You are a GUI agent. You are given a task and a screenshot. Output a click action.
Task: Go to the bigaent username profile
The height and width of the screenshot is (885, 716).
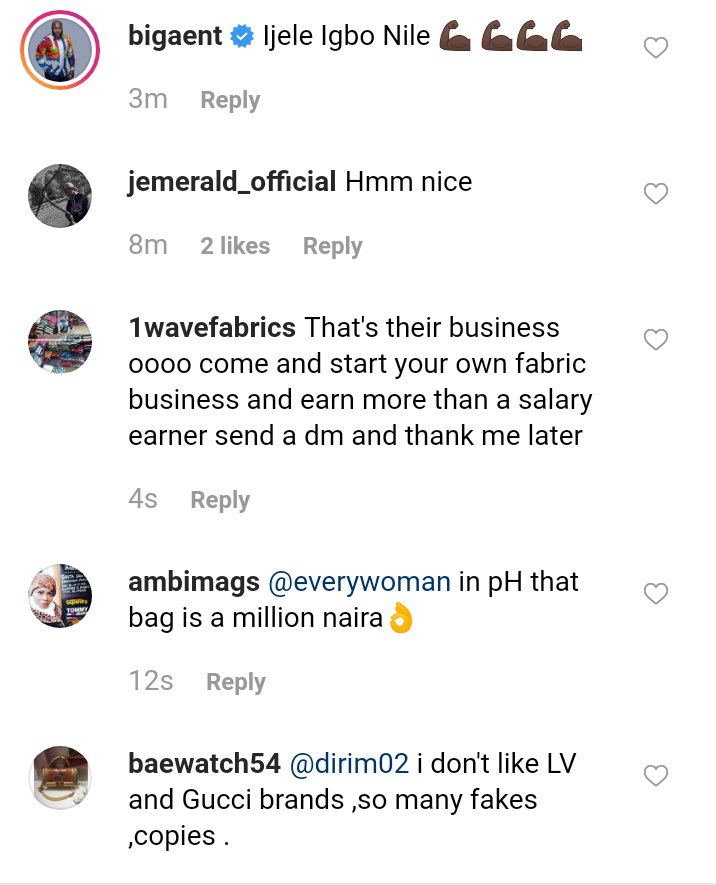176,37
